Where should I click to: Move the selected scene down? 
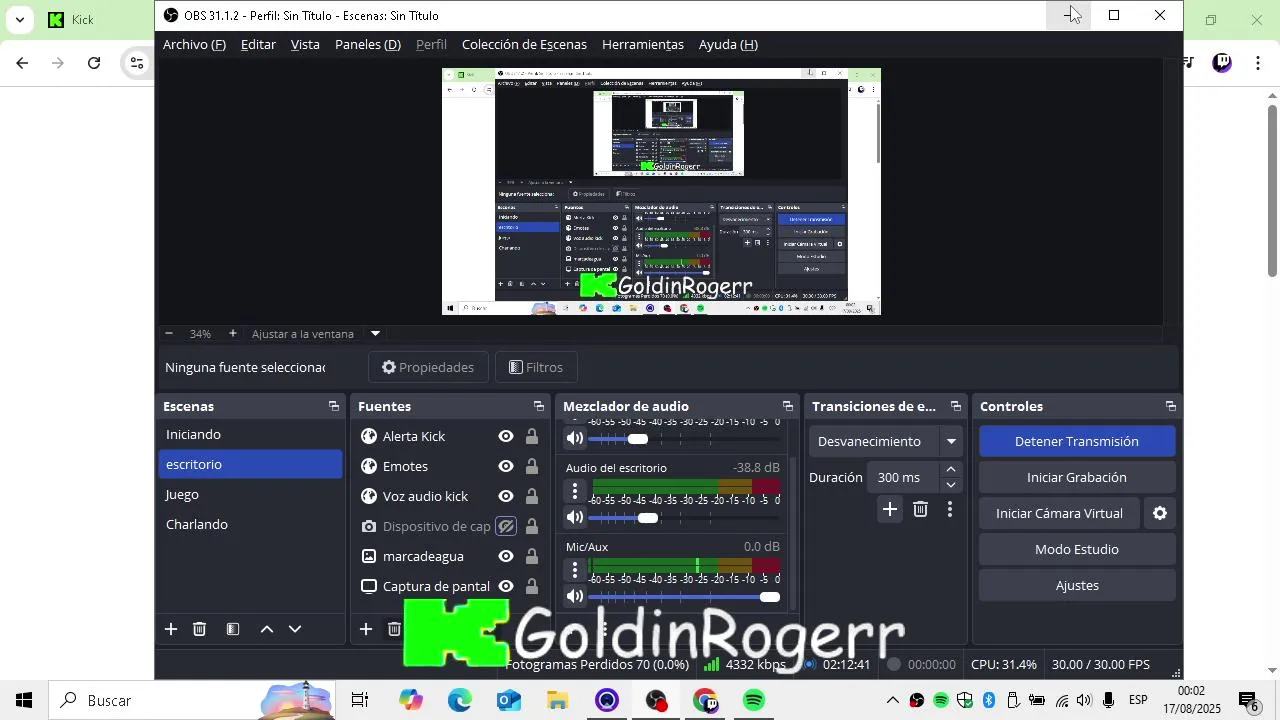(295, 629)
